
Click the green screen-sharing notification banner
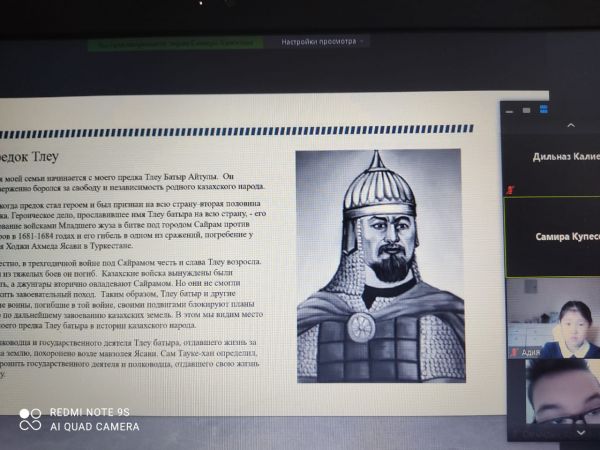click(x=175, y=43)
